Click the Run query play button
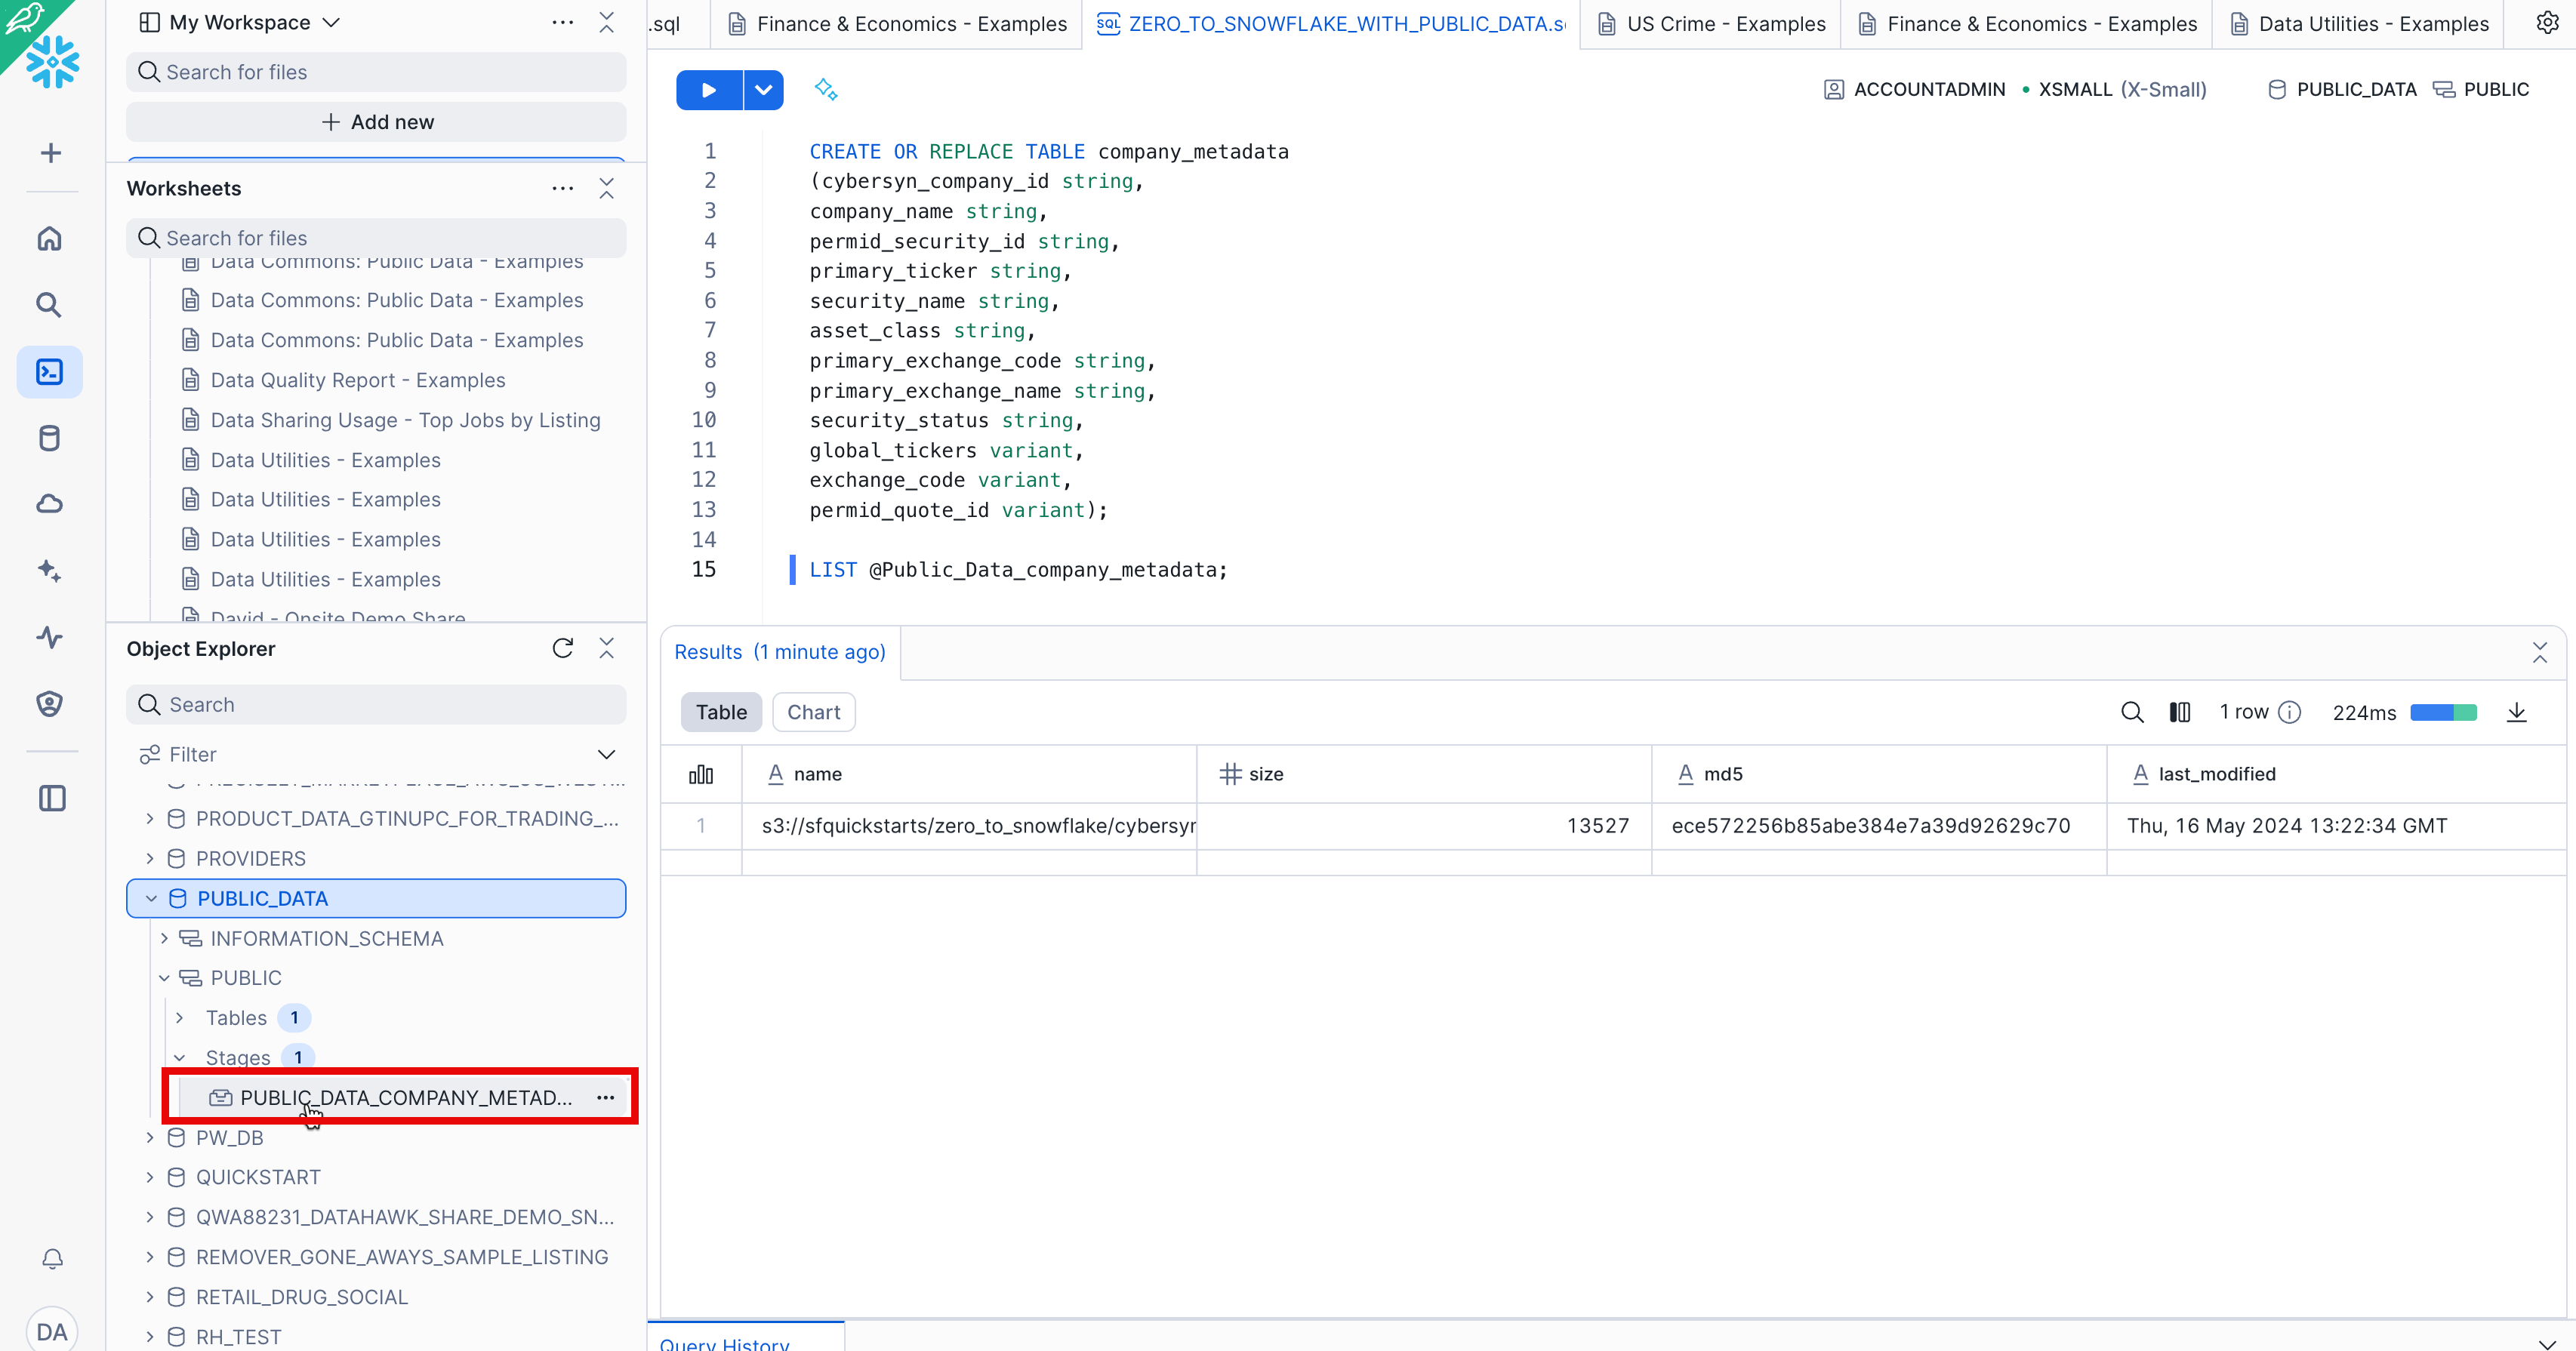The width and height of the screenshot is (2576, 1351). coord(708,90)
